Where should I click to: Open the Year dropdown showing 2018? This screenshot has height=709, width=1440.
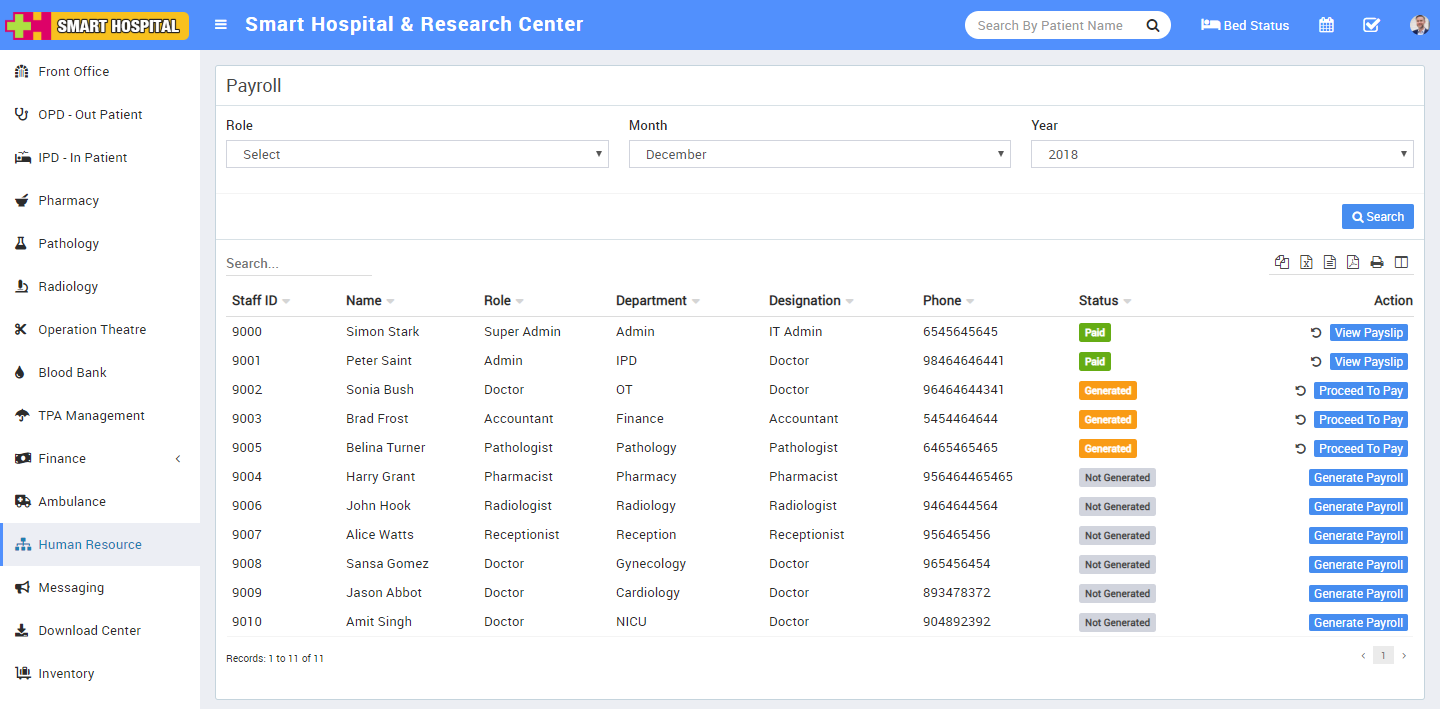(1221, 154)
